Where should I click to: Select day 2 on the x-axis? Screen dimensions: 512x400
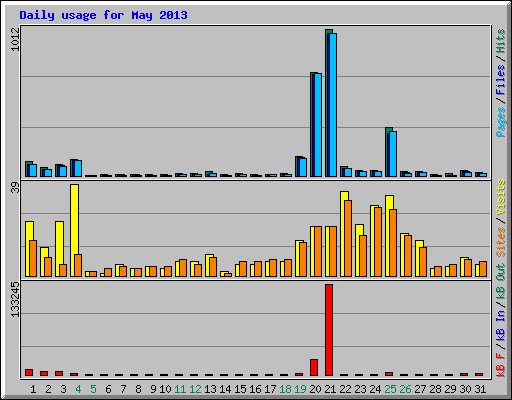pyautogui.click(x=48, y=389)
